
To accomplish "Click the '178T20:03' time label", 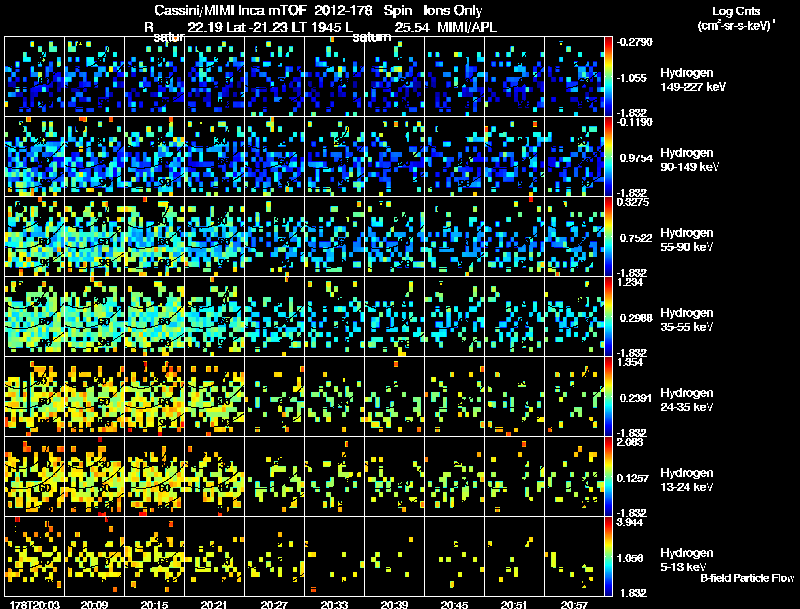I will click(x=34, y=604).
